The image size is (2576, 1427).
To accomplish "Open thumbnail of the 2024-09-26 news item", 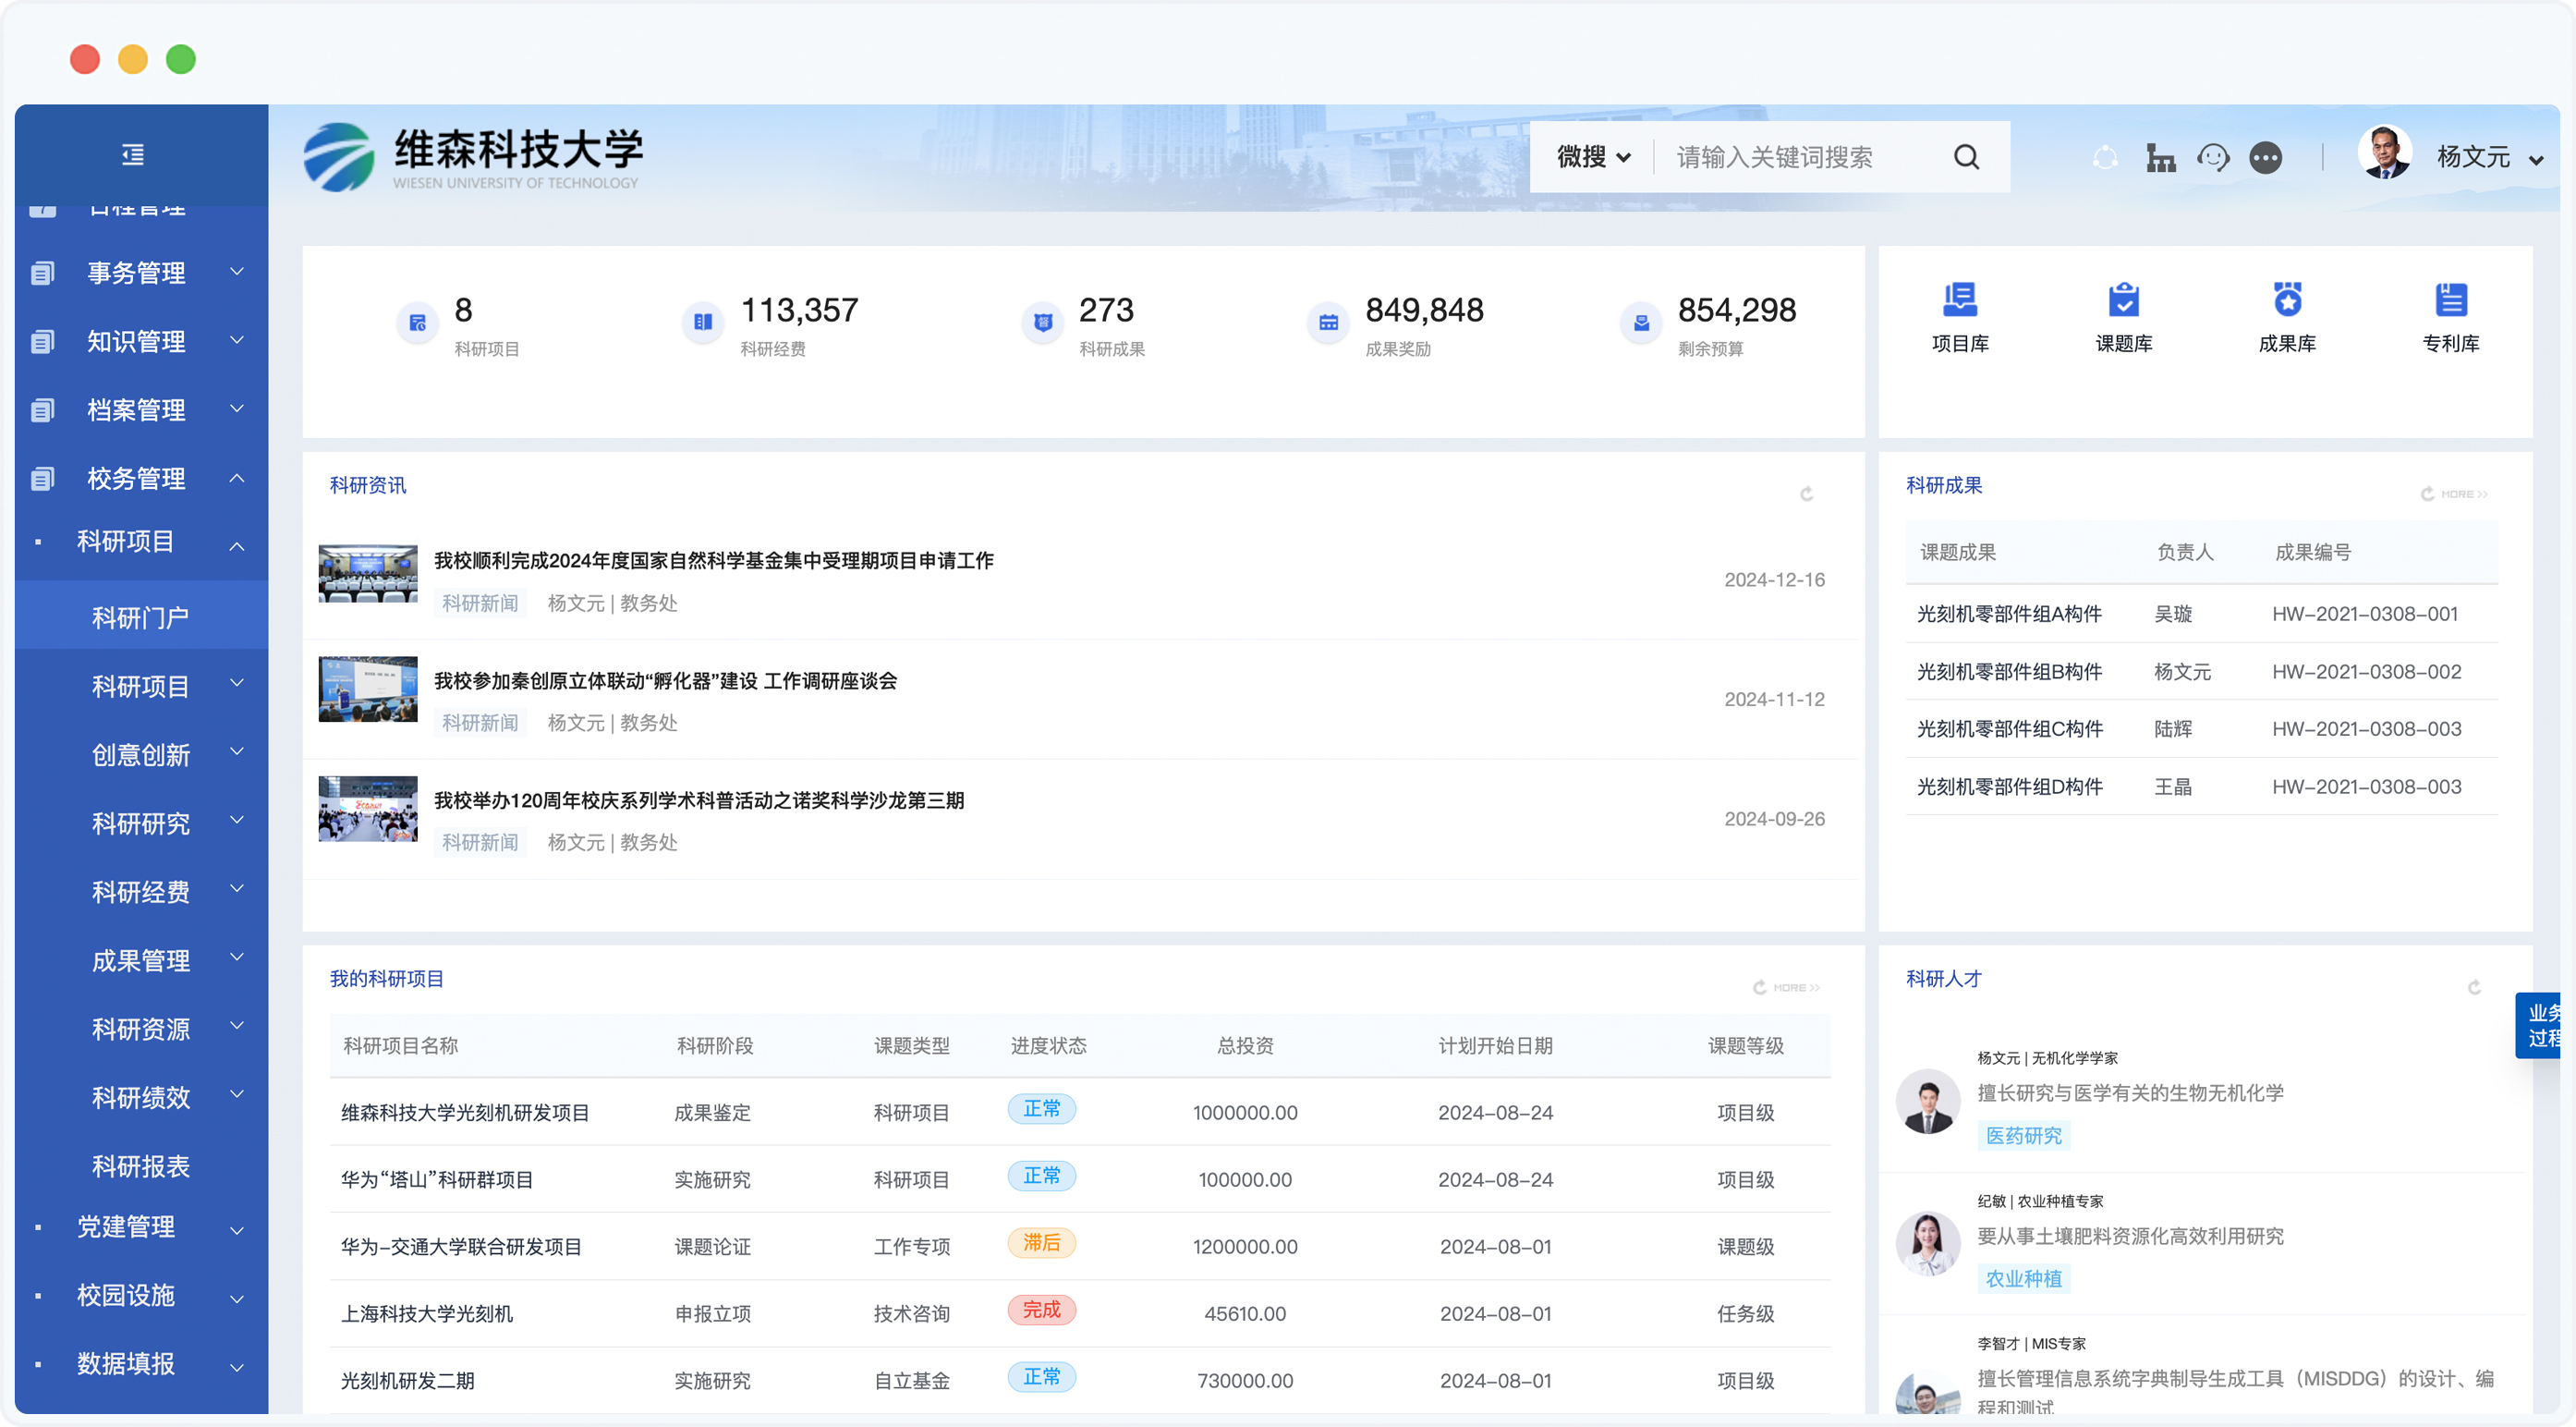I will pos(368,809).
